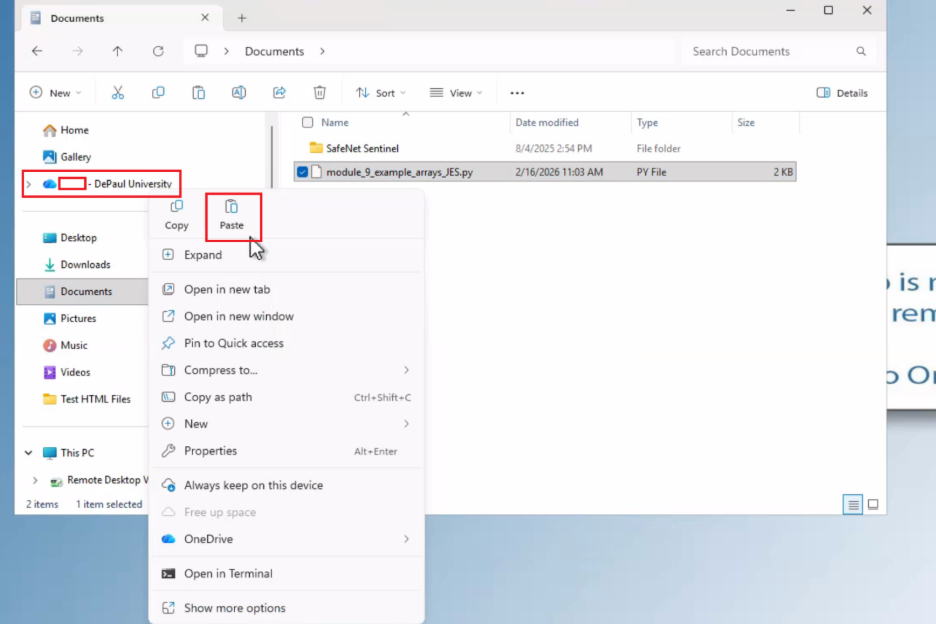Screen dimensions: 936x624
Task: Expand the DePaul University OneDrive tree node
Action: (29, 184)
